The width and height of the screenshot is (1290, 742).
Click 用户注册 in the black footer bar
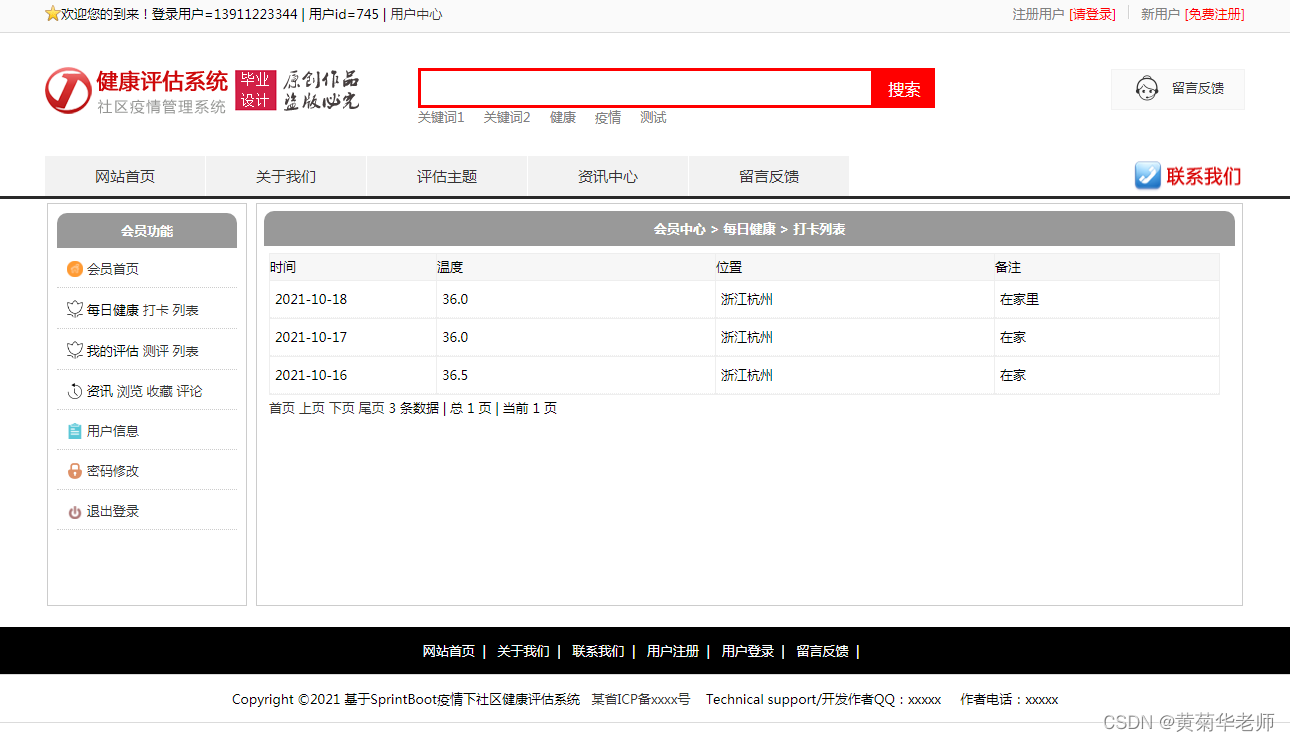(x=673, y=651)
